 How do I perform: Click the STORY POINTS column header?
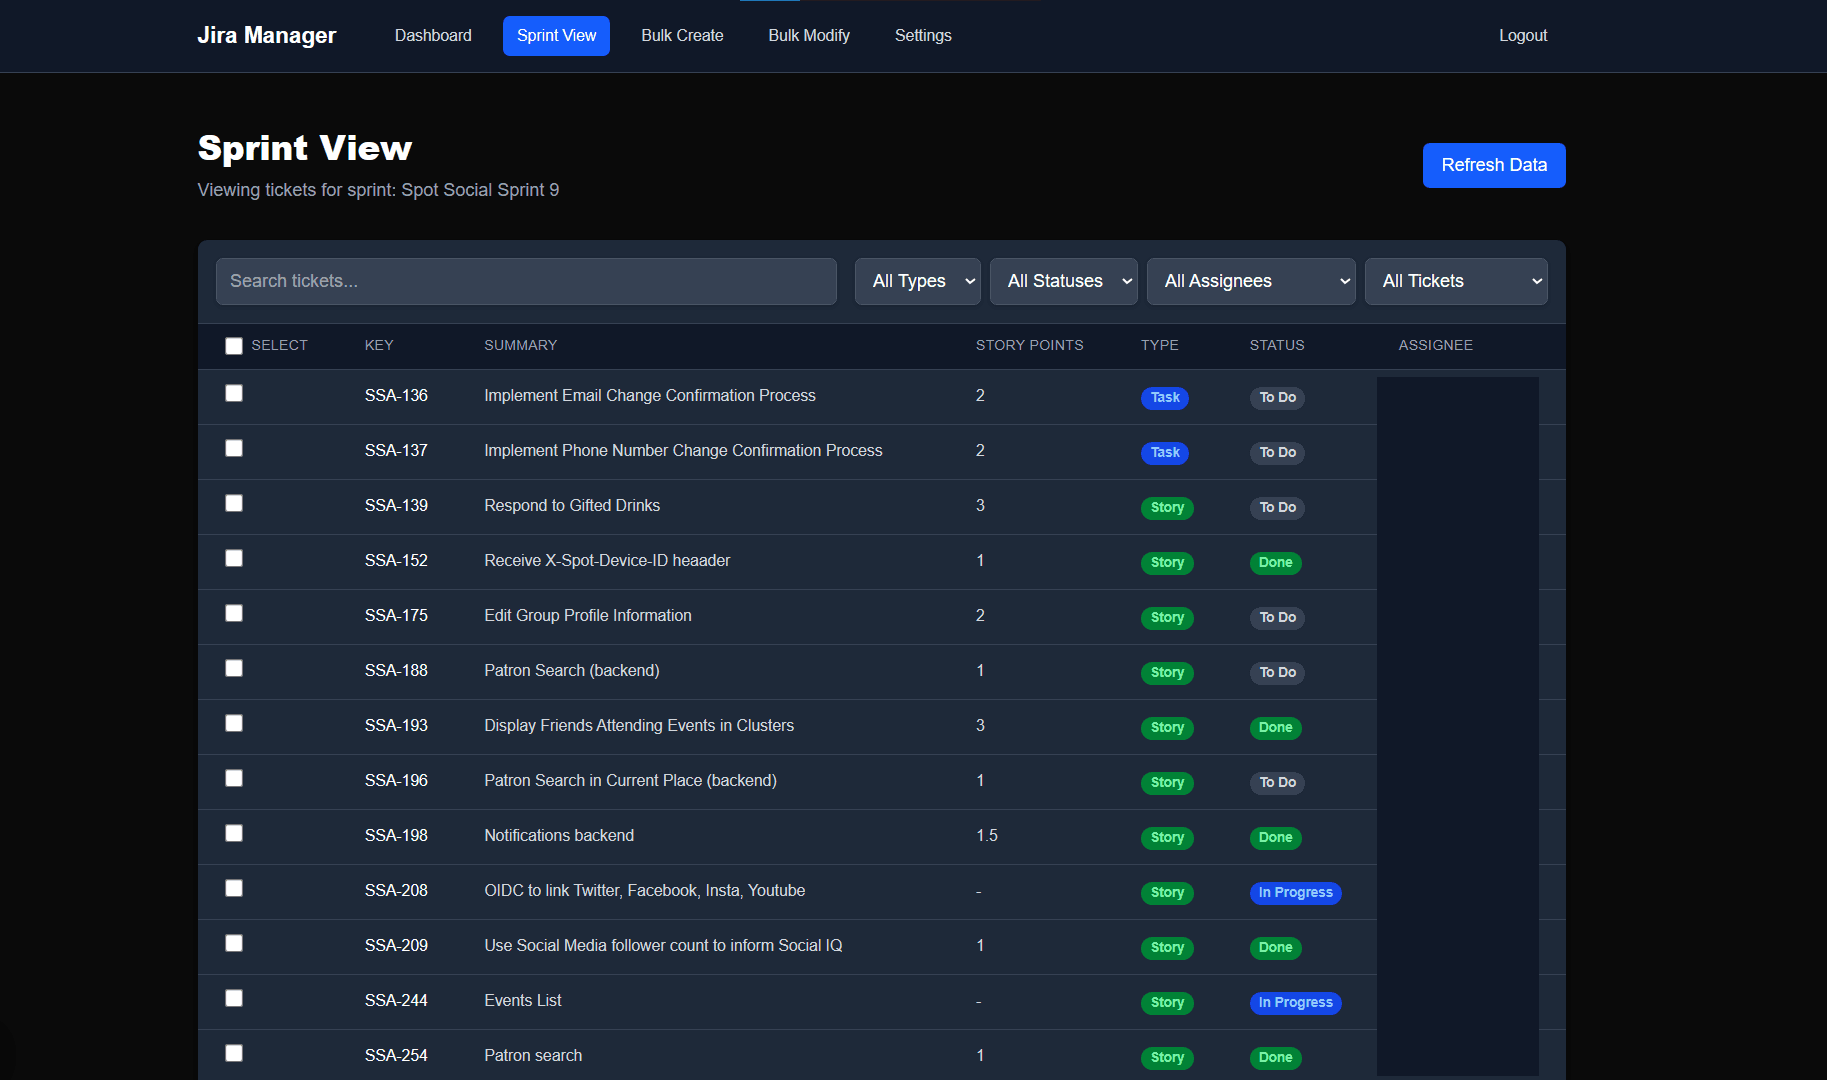[1029, 345]
